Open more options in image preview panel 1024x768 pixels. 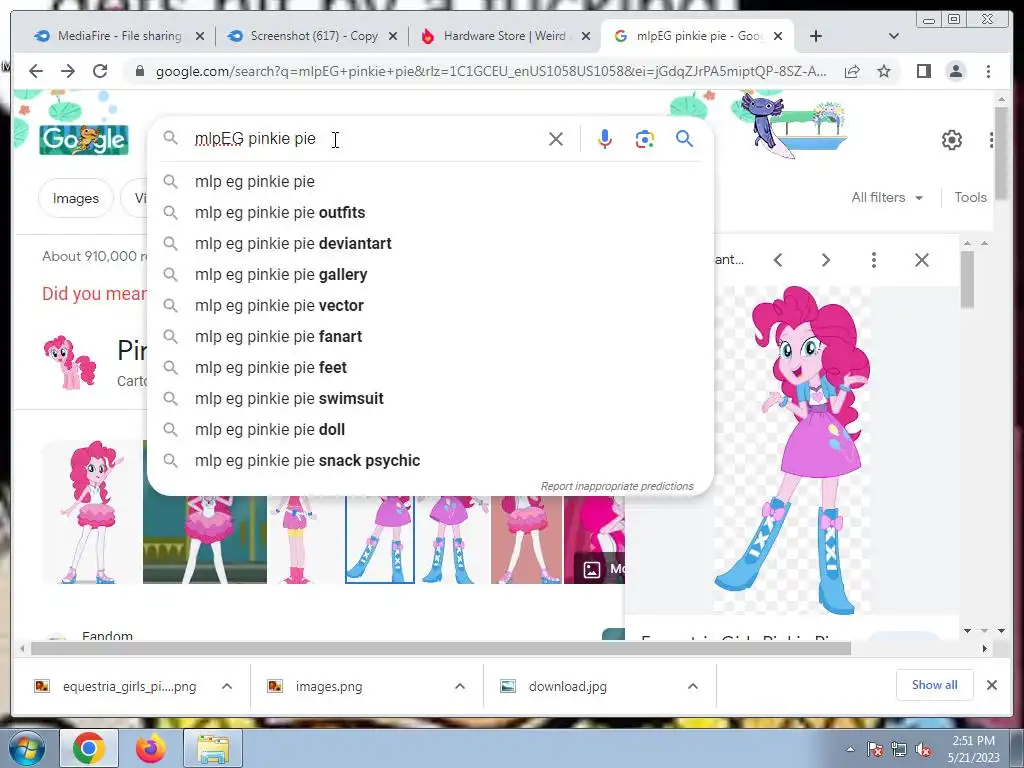[874, 260]
